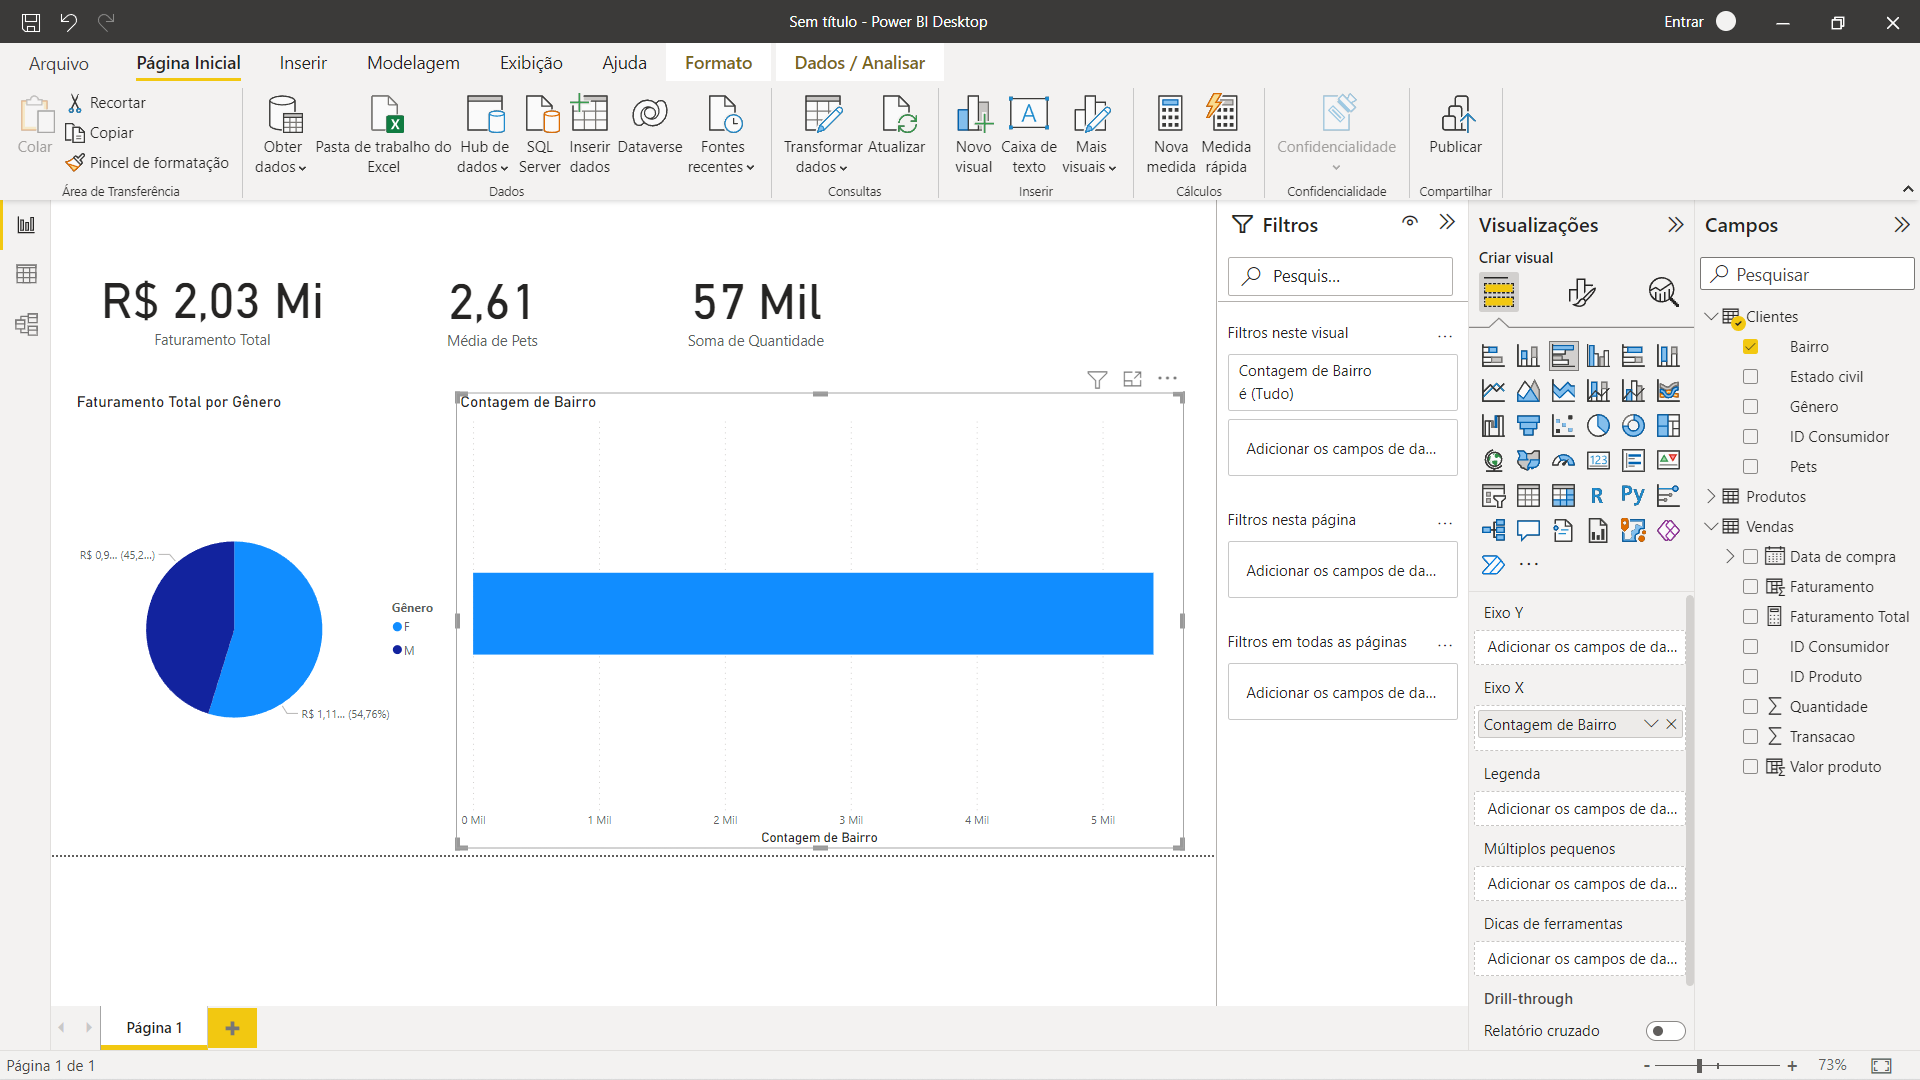Choose the card (123) visual

1598,460
